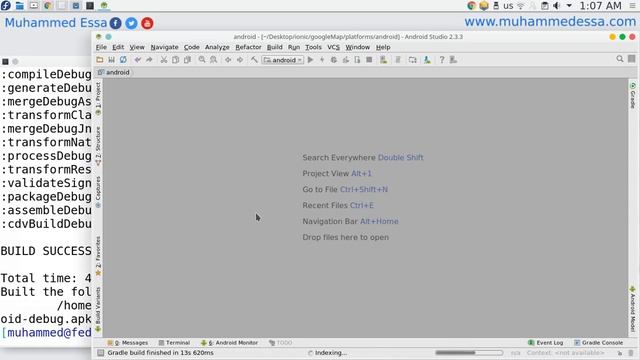The height and width of the screenshot is (360, 640).
Task: Open the Refactor menu
Action: (248, 47)
